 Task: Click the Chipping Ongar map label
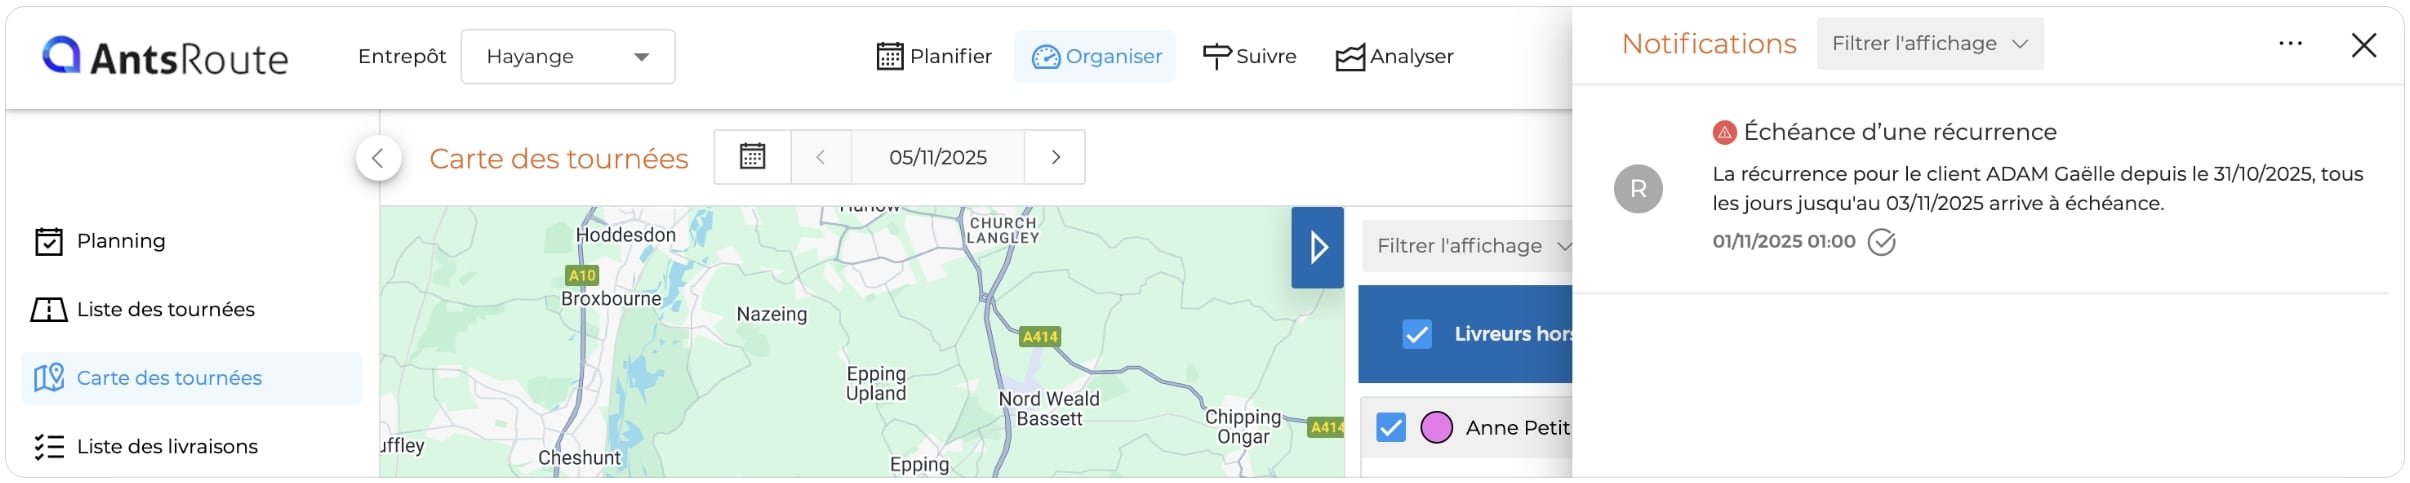click(1243, 427)
